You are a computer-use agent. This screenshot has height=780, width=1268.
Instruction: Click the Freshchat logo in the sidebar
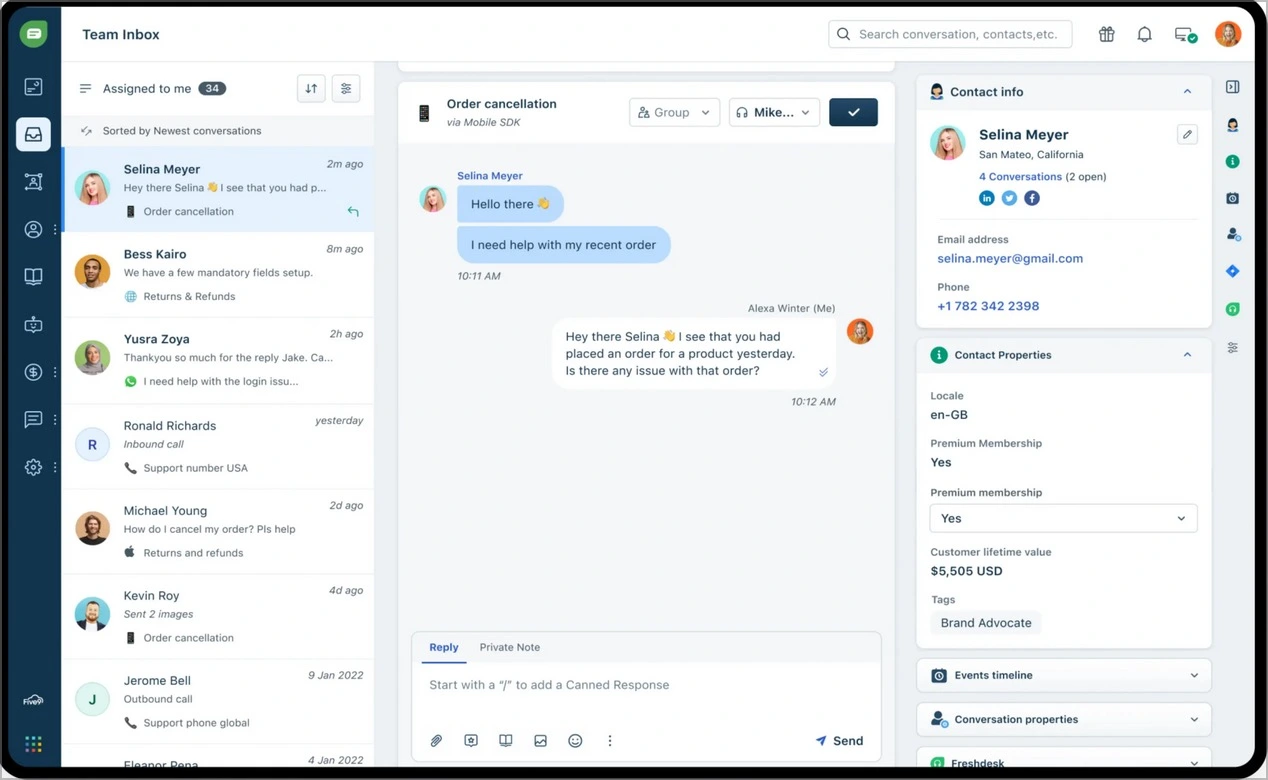point(33,34)
